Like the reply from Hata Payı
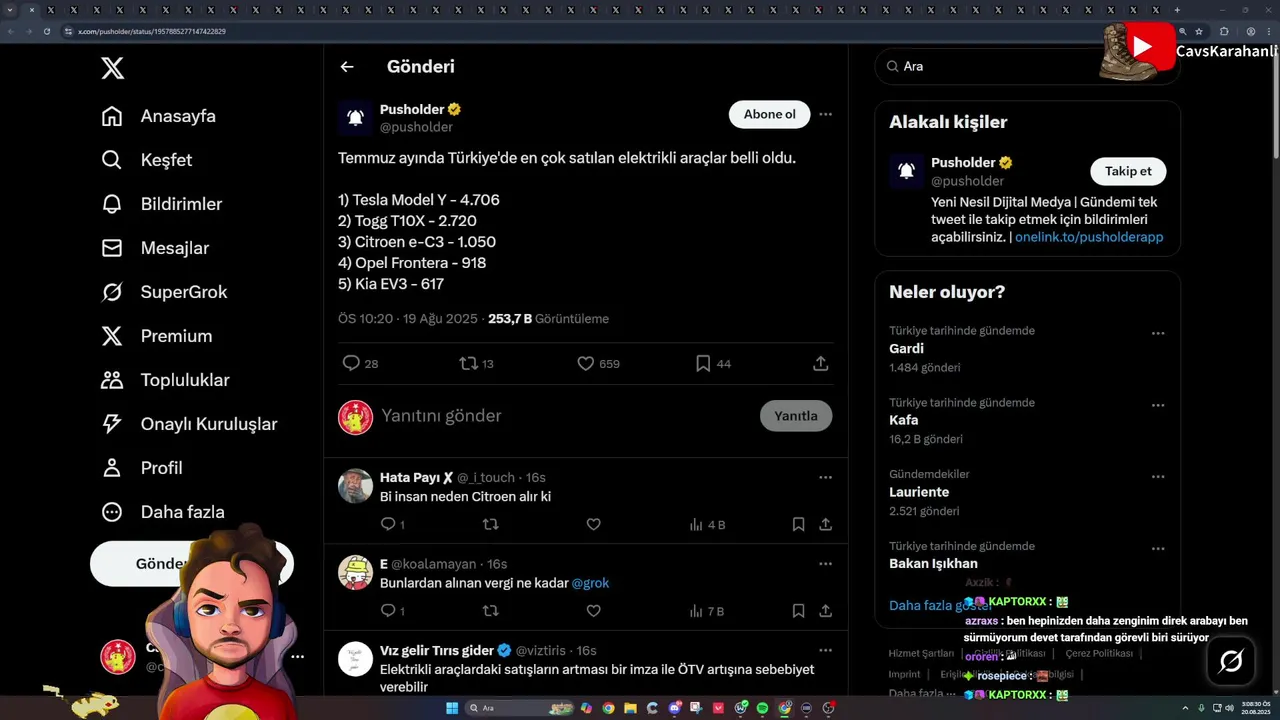1280x720 pixels. point(593,524)
